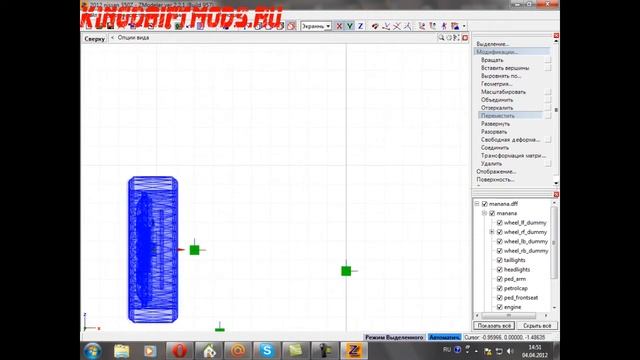Expand the Геометрия submenu
640x360 pixels.
coord(496,84)
